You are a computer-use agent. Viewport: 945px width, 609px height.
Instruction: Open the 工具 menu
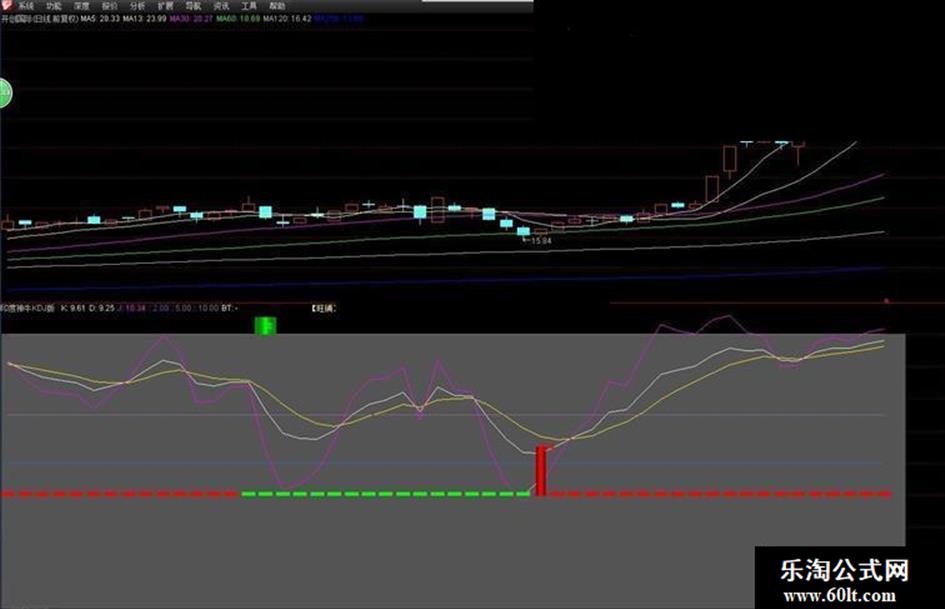(x=249, y=6)
